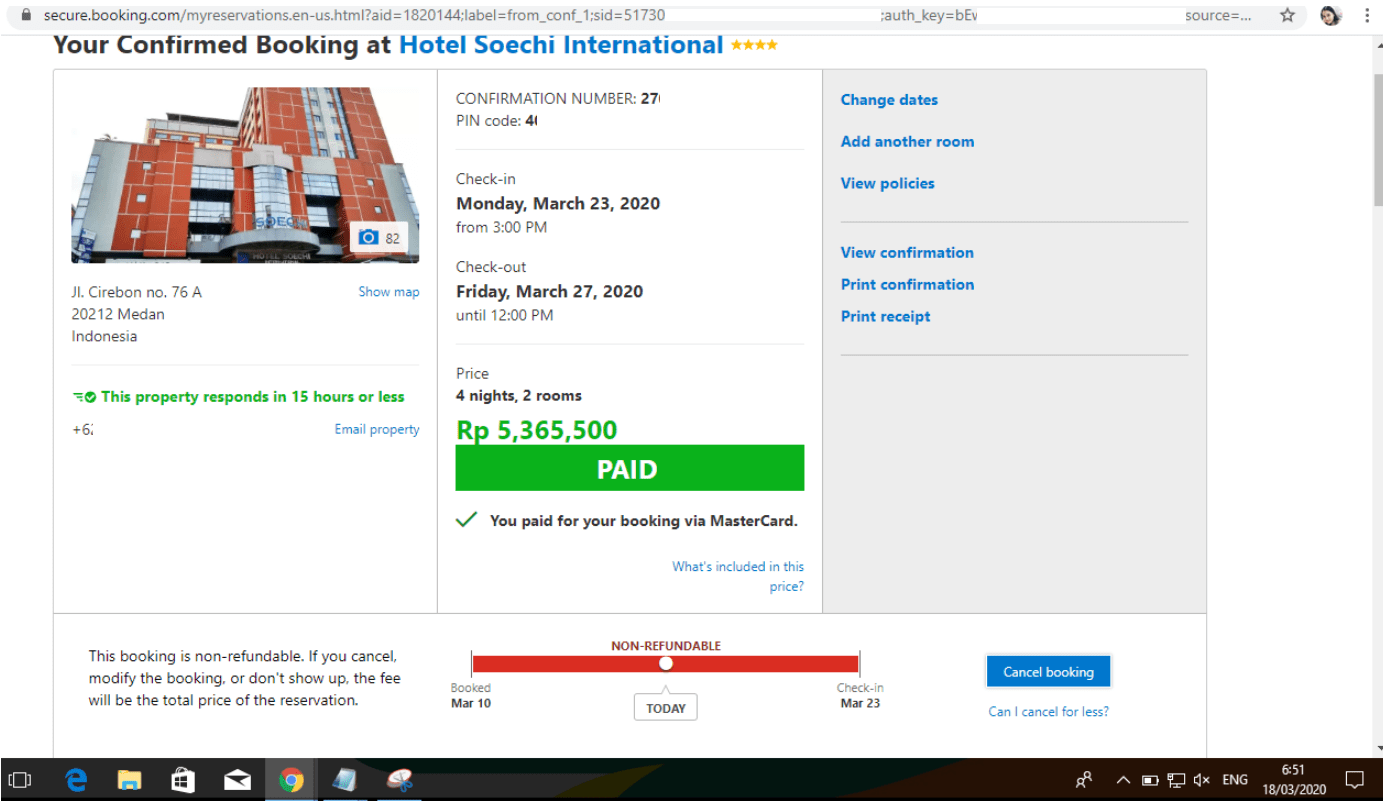Click the TODAY marker on refund timeline
The width and height of the screenshot is (1383, 801).
[666, 707]
